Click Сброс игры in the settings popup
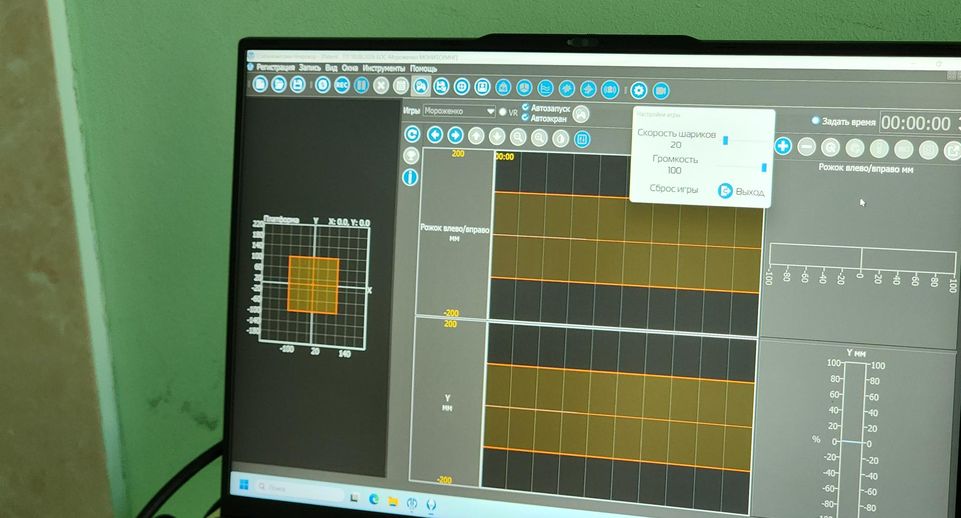961x518 pixels. [674, 189]
